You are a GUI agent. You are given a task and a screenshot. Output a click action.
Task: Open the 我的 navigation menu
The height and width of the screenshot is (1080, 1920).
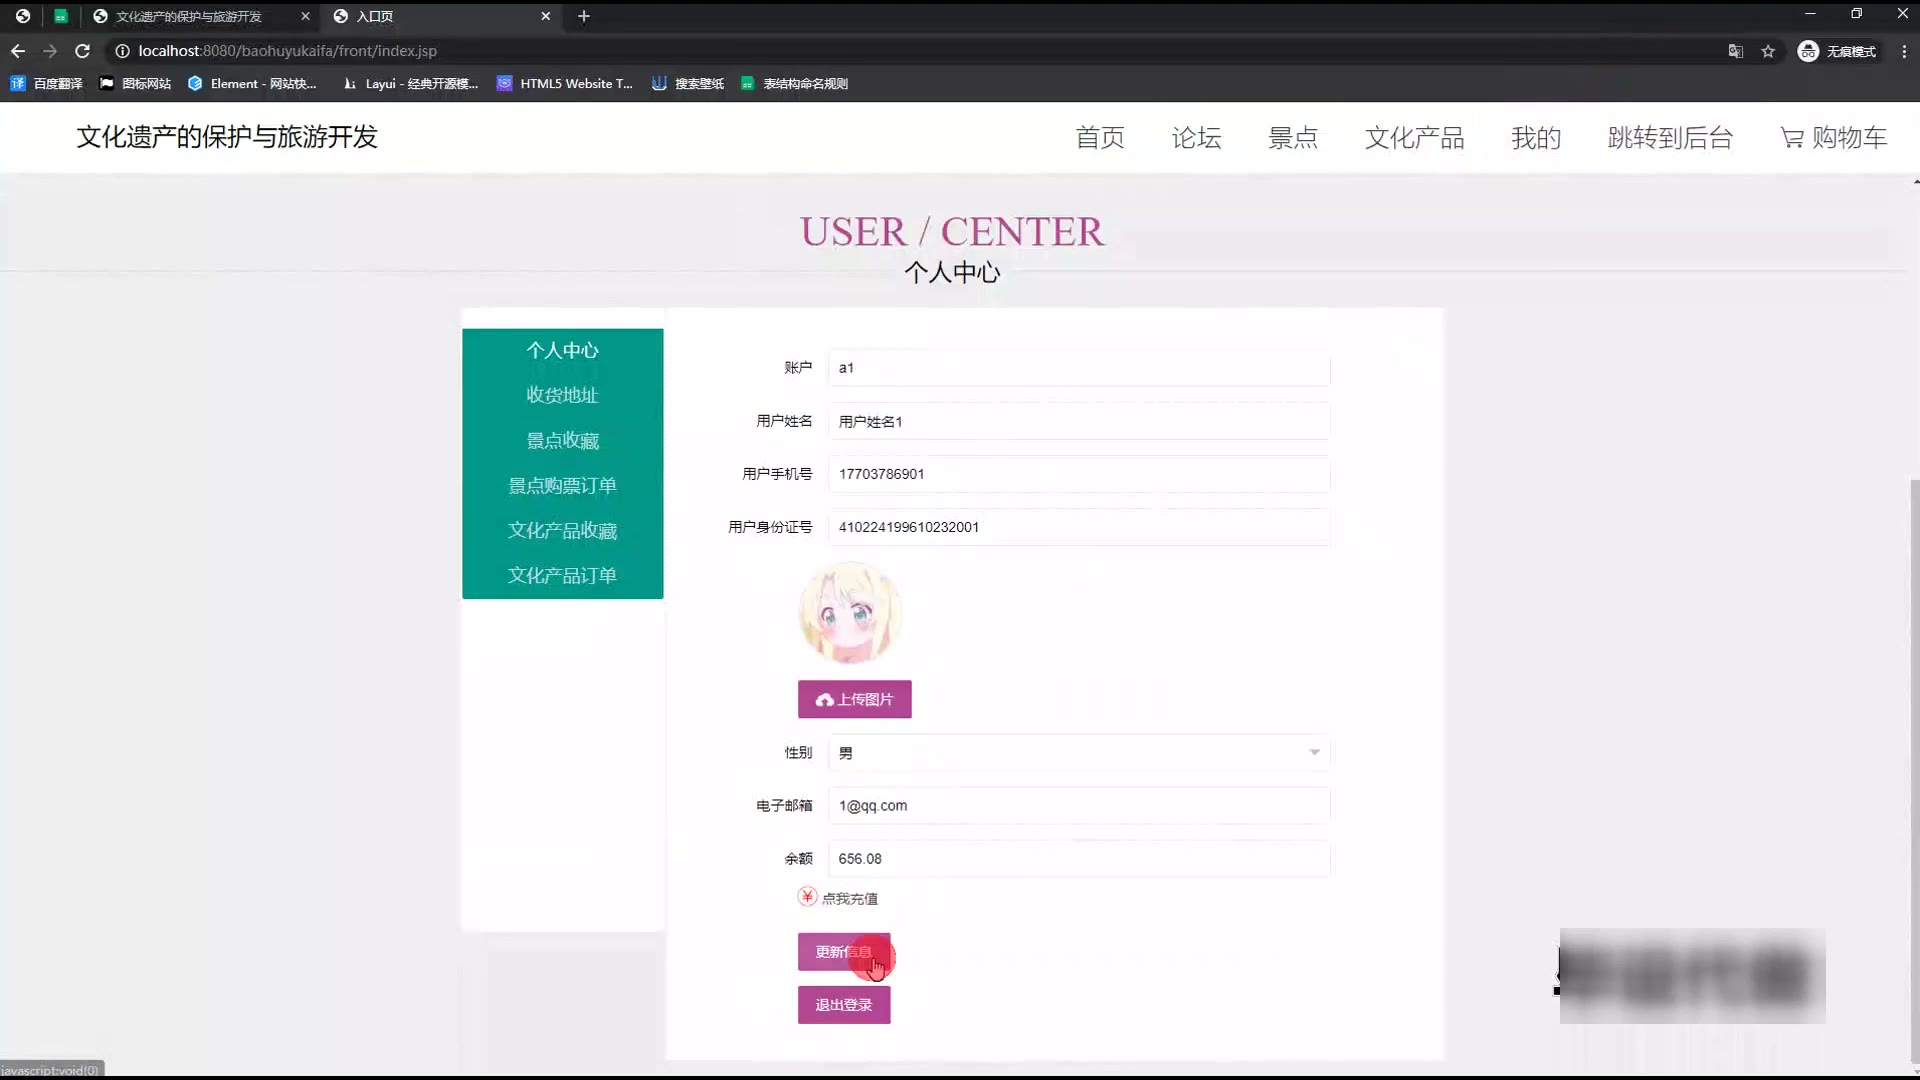click(1535, 138)
